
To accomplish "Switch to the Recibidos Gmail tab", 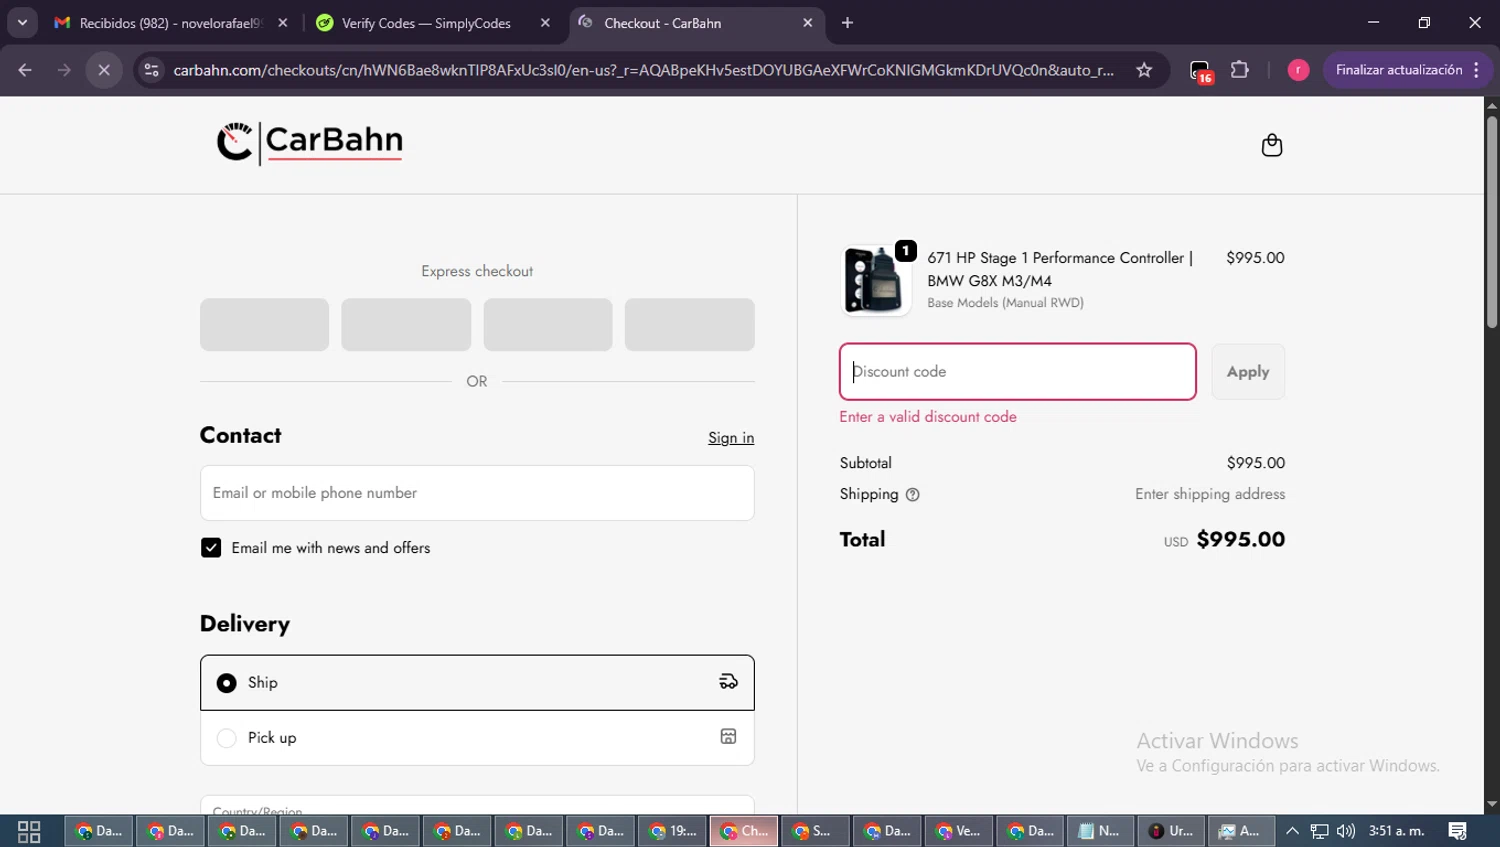I will click(x=170, y=23).
